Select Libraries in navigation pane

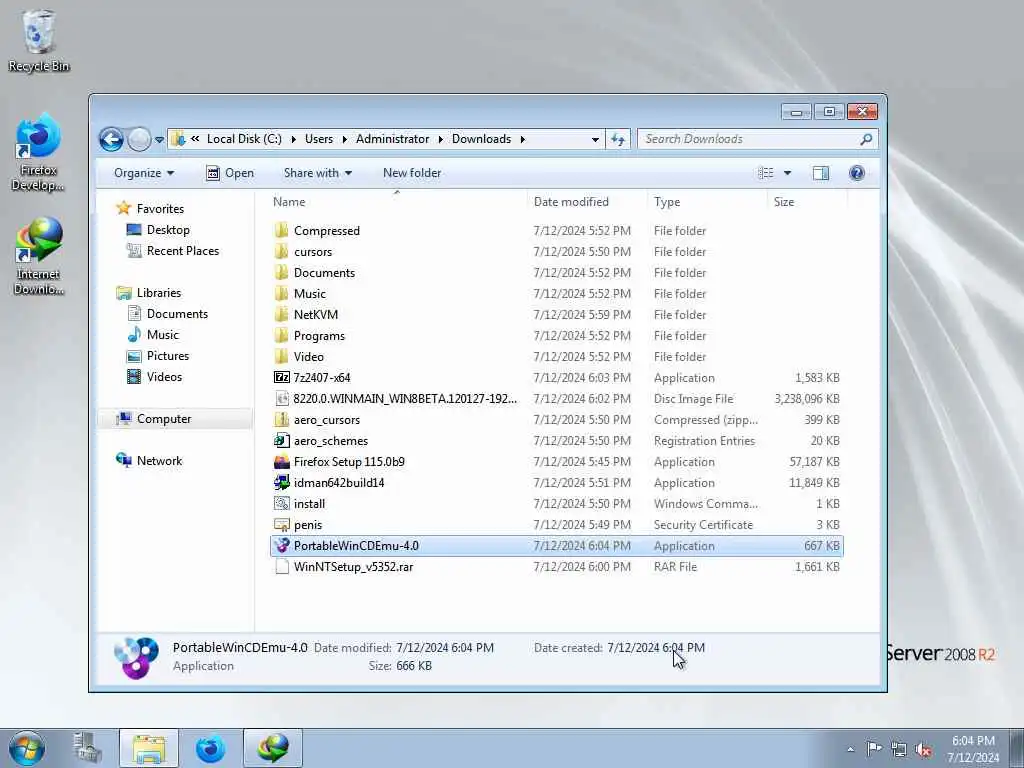pos(149,293)
